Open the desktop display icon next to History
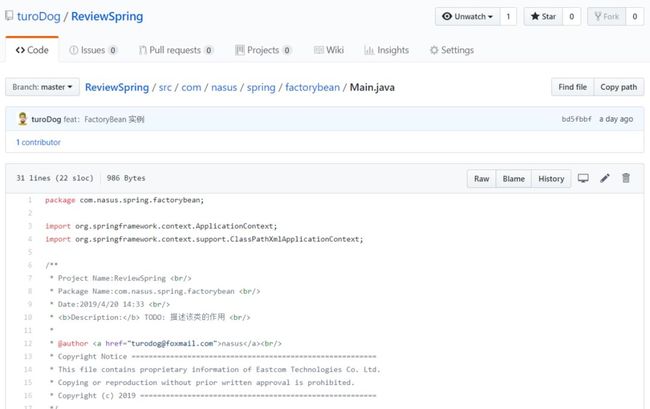650x409 pixels. [x=583, y=178]
